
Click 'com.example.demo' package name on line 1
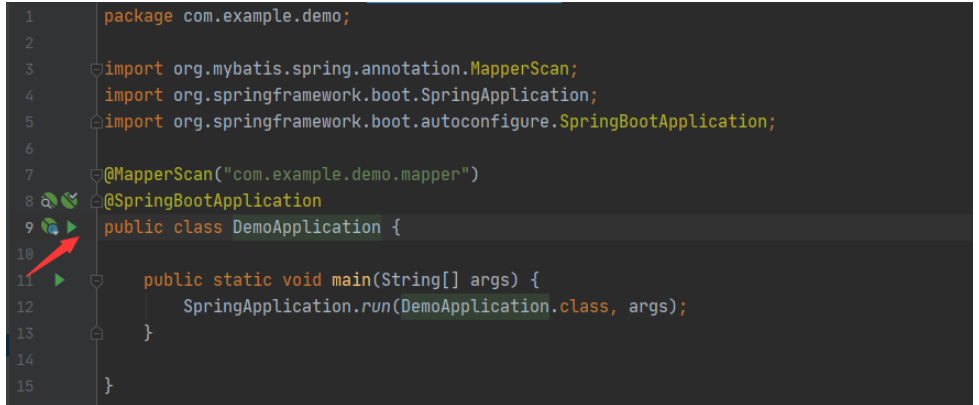pos(262,16)
